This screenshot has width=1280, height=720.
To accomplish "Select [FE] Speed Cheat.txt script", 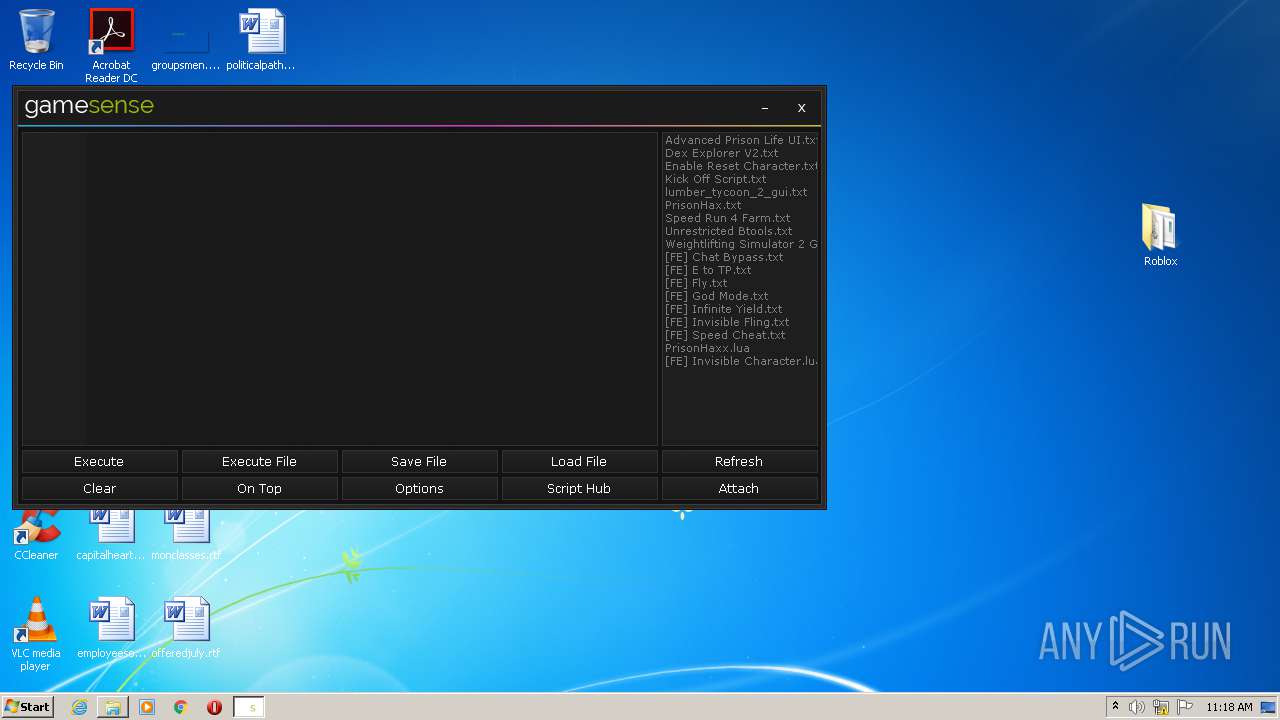I will (725, 335).
